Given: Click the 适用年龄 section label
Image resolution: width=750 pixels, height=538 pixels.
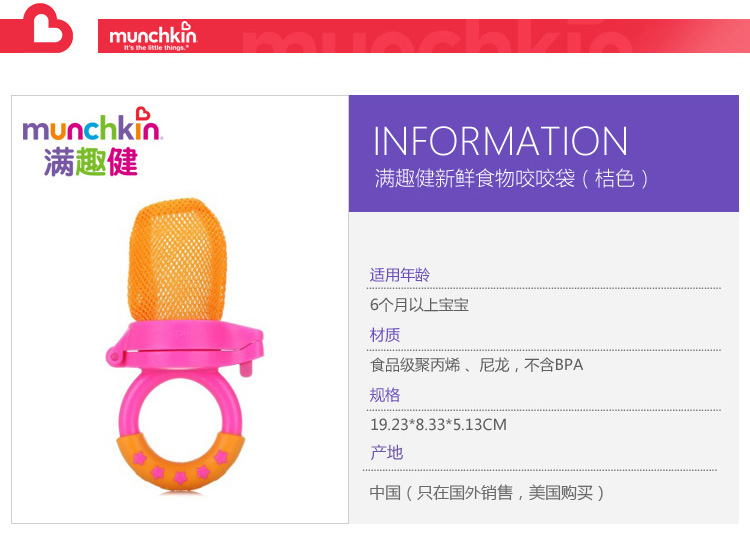Looking at the screenshot, I should coord(399,275).
